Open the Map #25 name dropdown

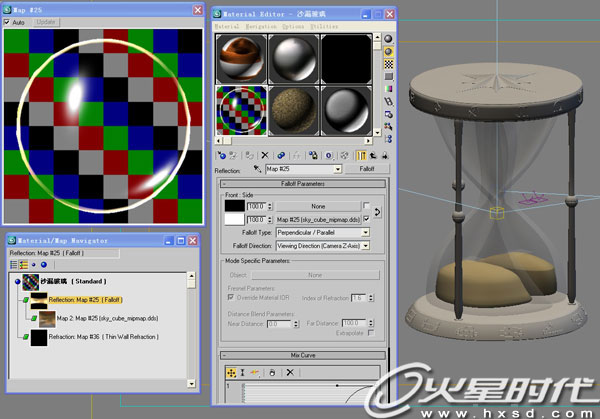[x=336, y=170]
